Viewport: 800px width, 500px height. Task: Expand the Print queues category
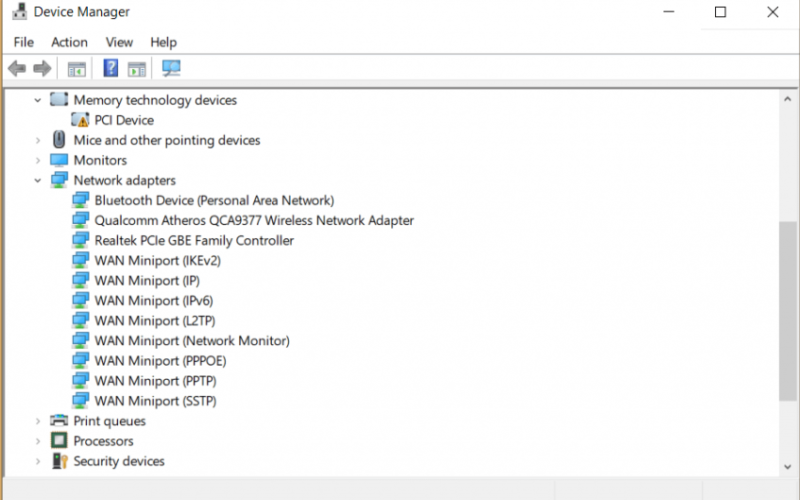38,421
